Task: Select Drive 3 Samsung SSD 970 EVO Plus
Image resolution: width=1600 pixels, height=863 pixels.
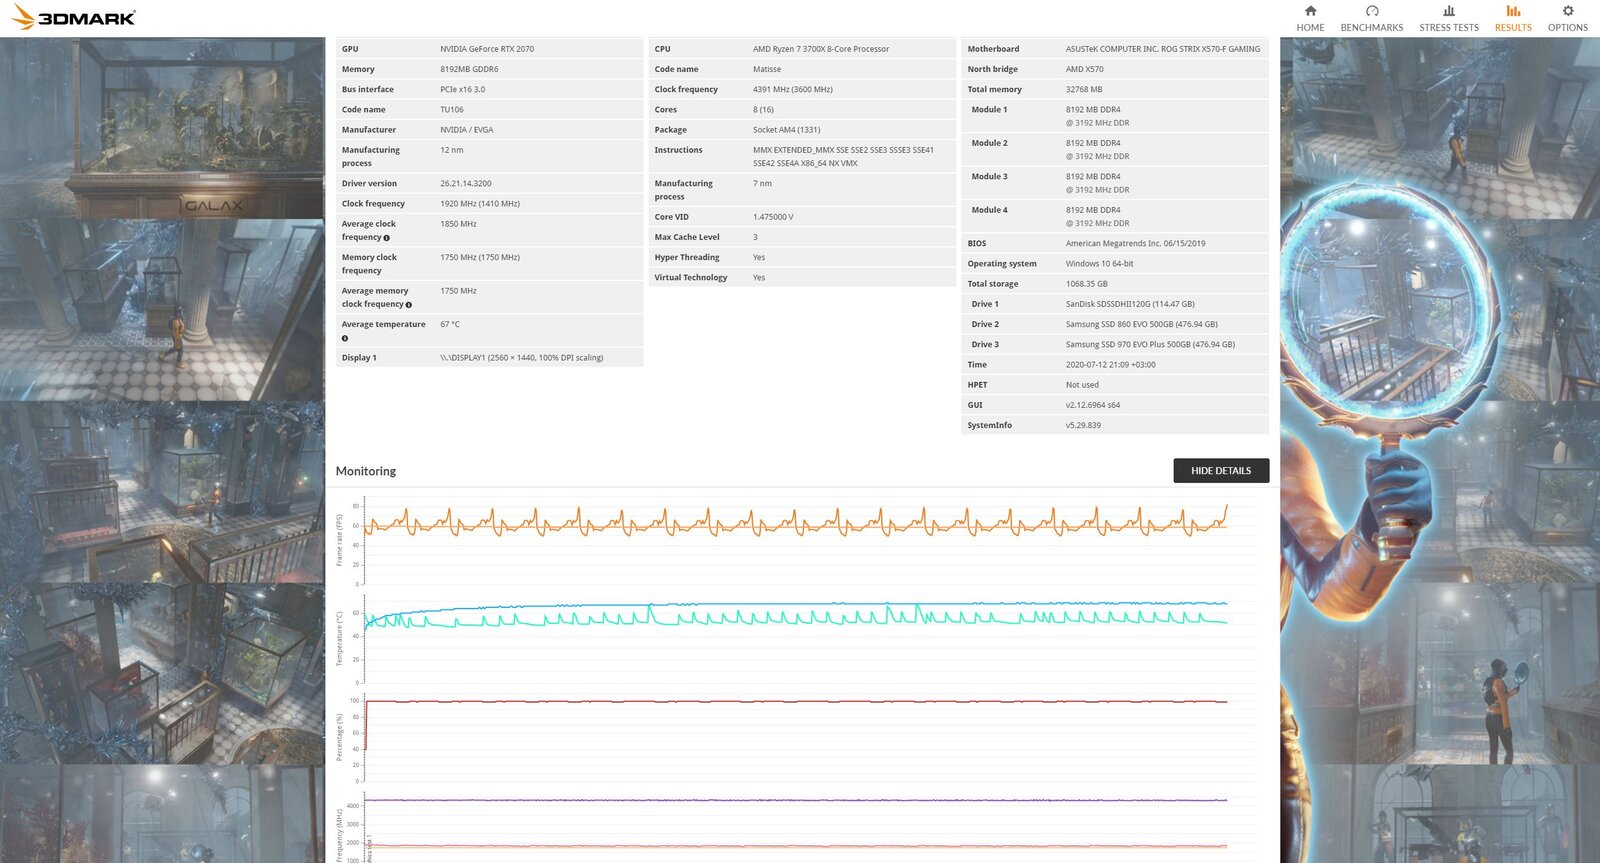Action: tap(1150, 345)
